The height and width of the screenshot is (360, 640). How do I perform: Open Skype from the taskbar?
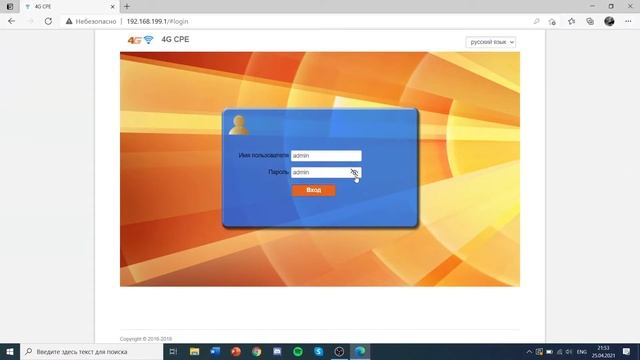[319, 351]
